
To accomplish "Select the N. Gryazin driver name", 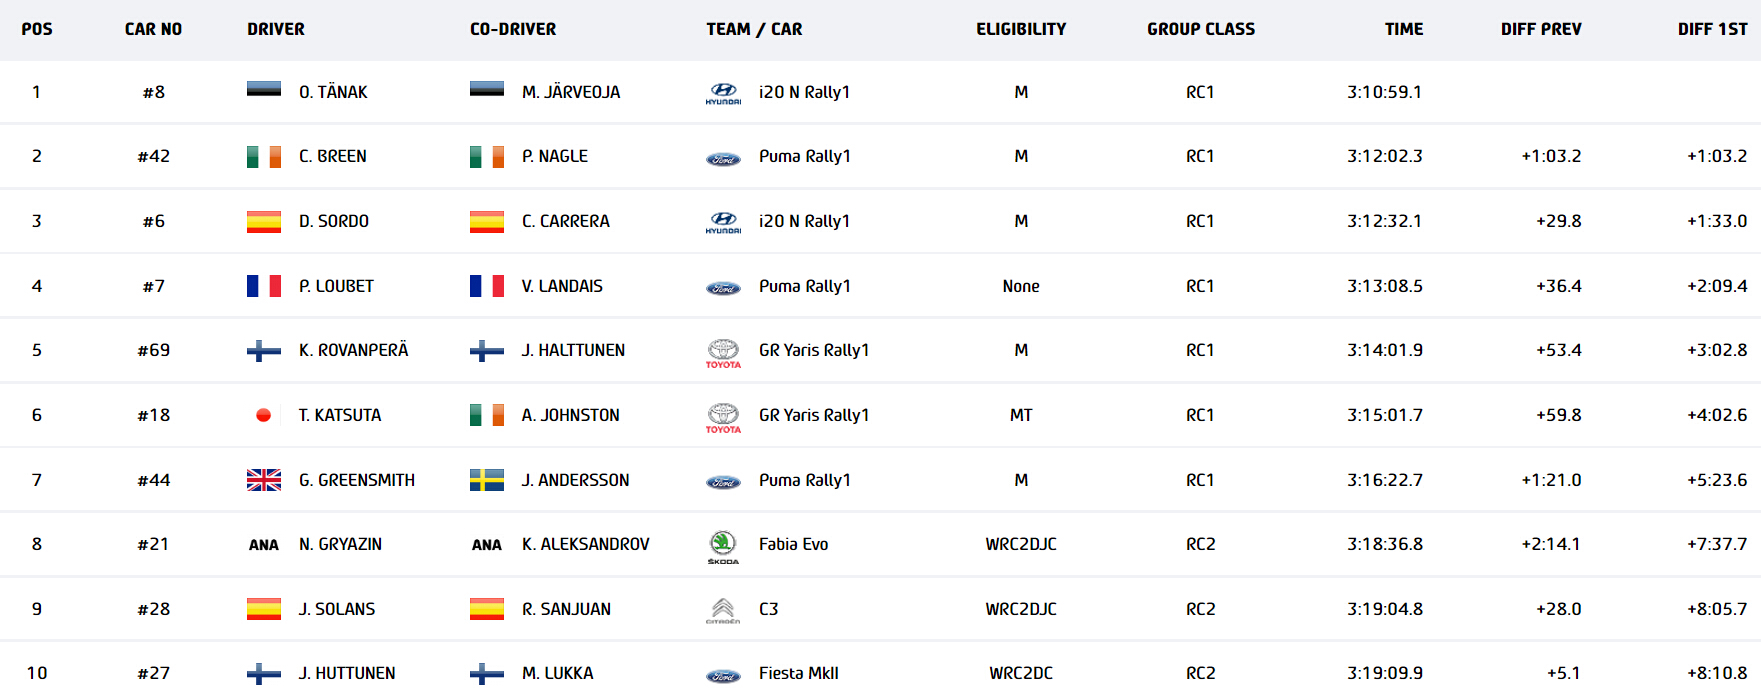I will (340, 544).
